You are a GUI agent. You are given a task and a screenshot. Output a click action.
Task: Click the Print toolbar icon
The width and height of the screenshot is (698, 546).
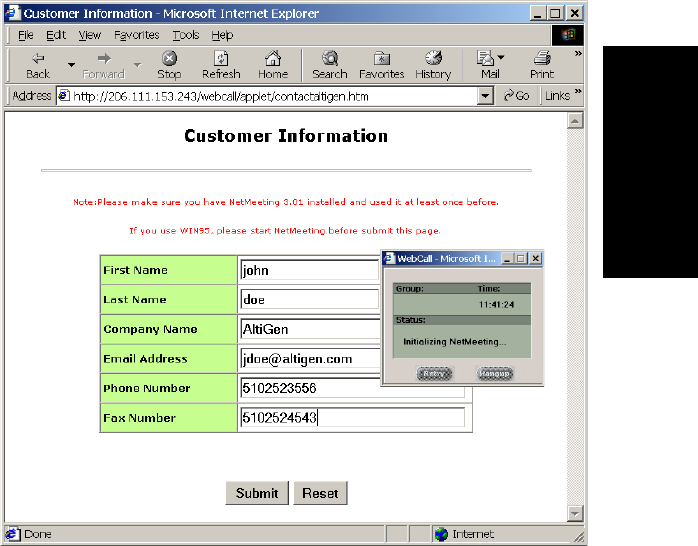542,59
